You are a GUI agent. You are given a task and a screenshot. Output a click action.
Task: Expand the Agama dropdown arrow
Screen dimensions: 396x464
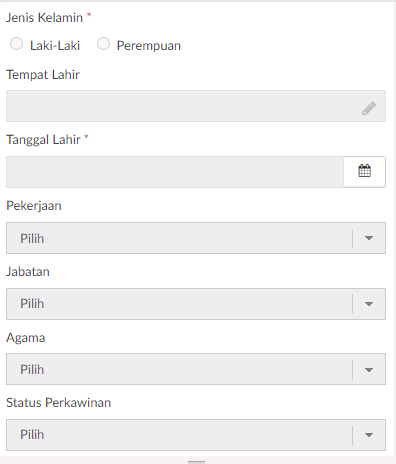coord(369,370)
